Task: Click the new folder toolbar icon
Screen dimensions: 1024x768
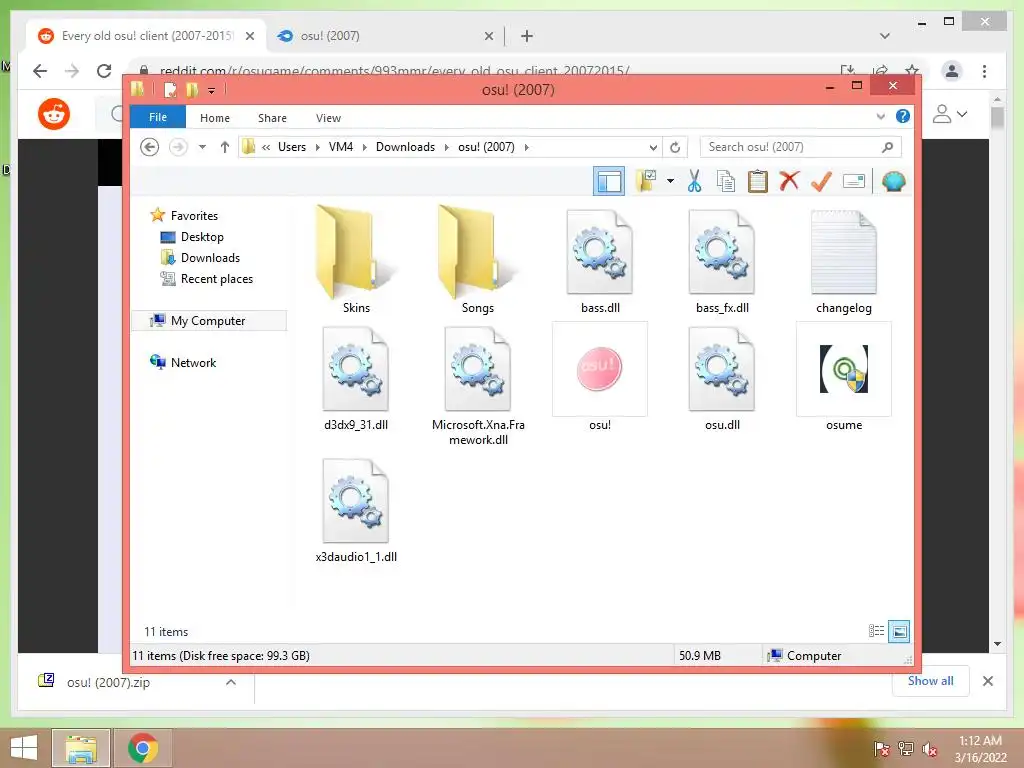Action: tap(646, 181)
